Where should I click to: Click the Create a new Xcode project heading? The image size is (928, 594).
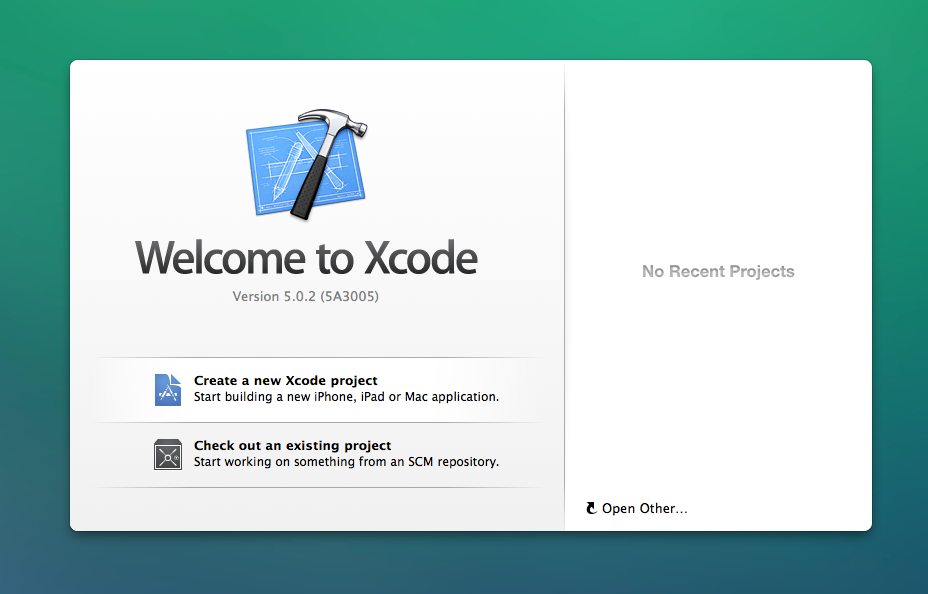tap(286, 380)
